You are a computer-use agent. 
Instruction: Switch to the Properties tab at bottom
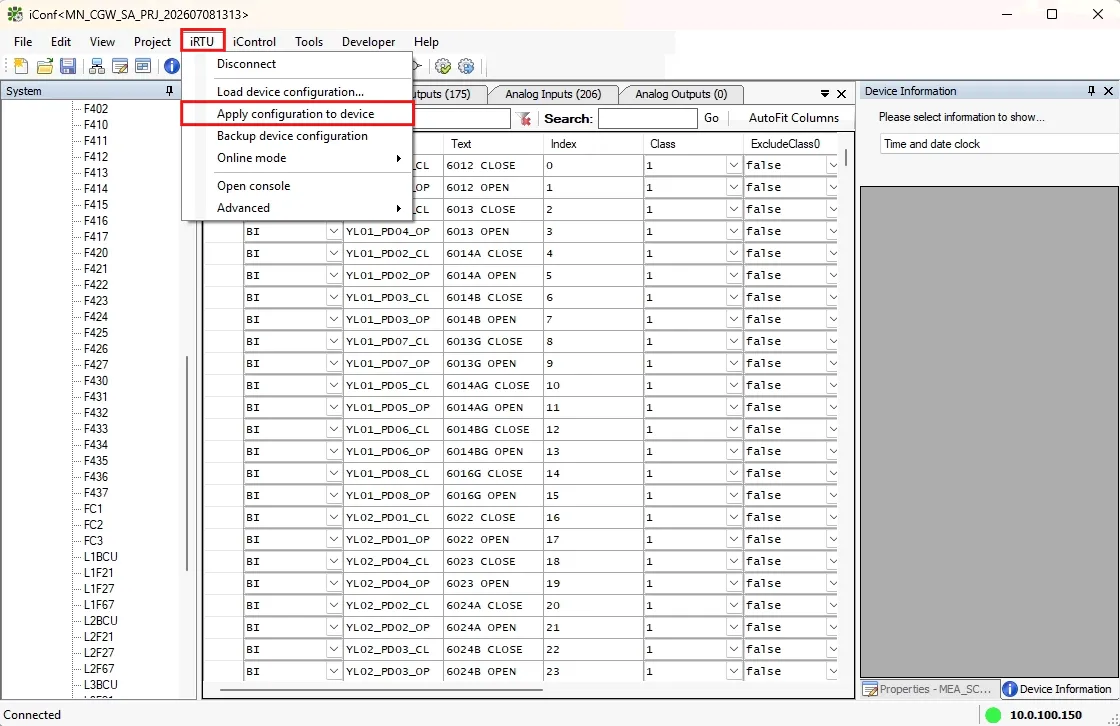pos(929,689)
